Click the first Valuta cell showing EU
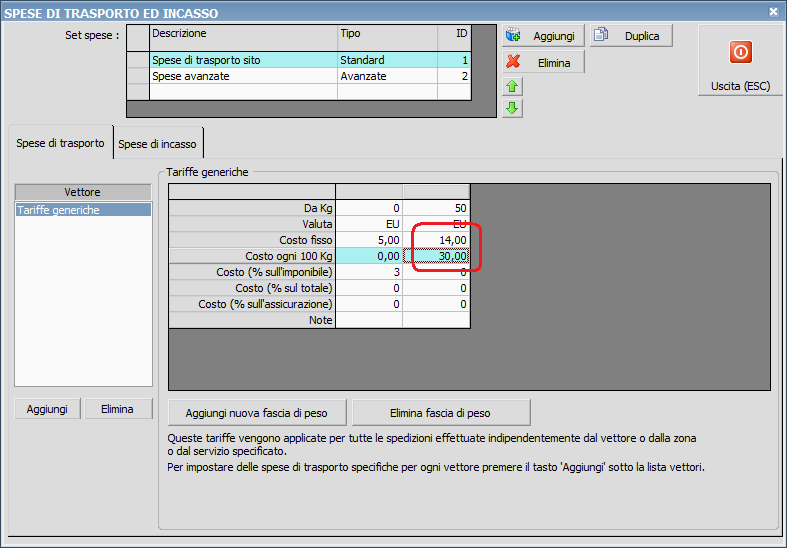The height and width of the screenshot is (548, 787). tap(369, 224)
